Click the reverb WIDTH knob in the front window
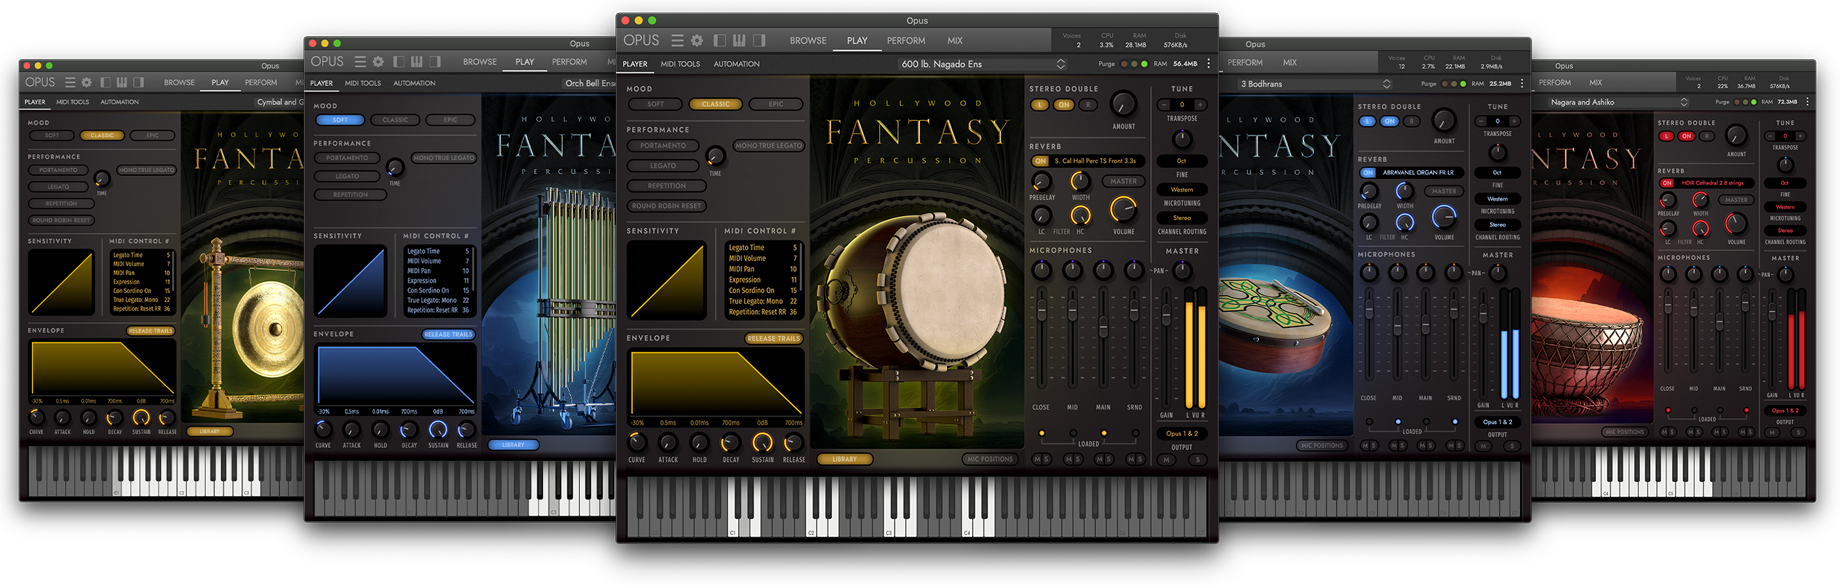The image size is (1840, 585). tap(1080, 181)
